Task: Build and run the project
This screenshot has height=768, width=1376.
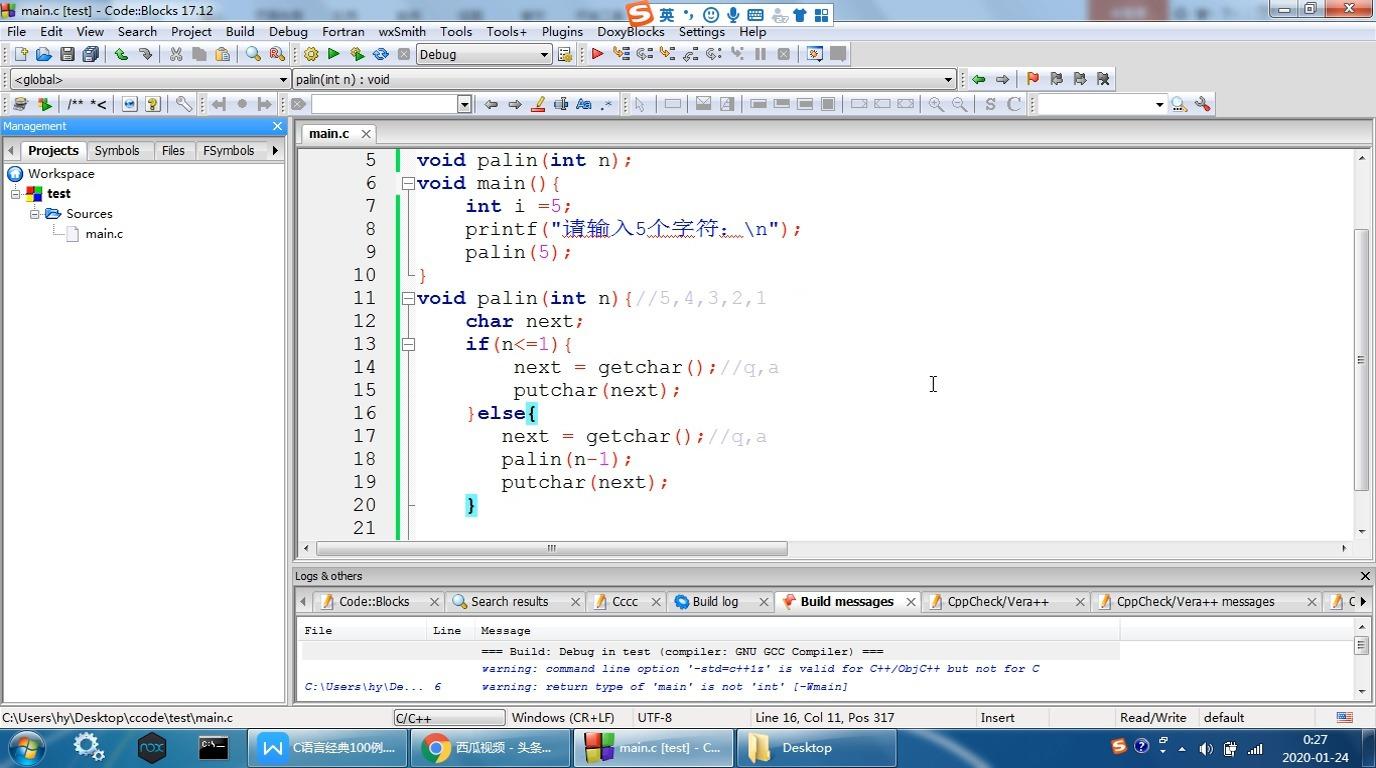Action: coord(357,54)
